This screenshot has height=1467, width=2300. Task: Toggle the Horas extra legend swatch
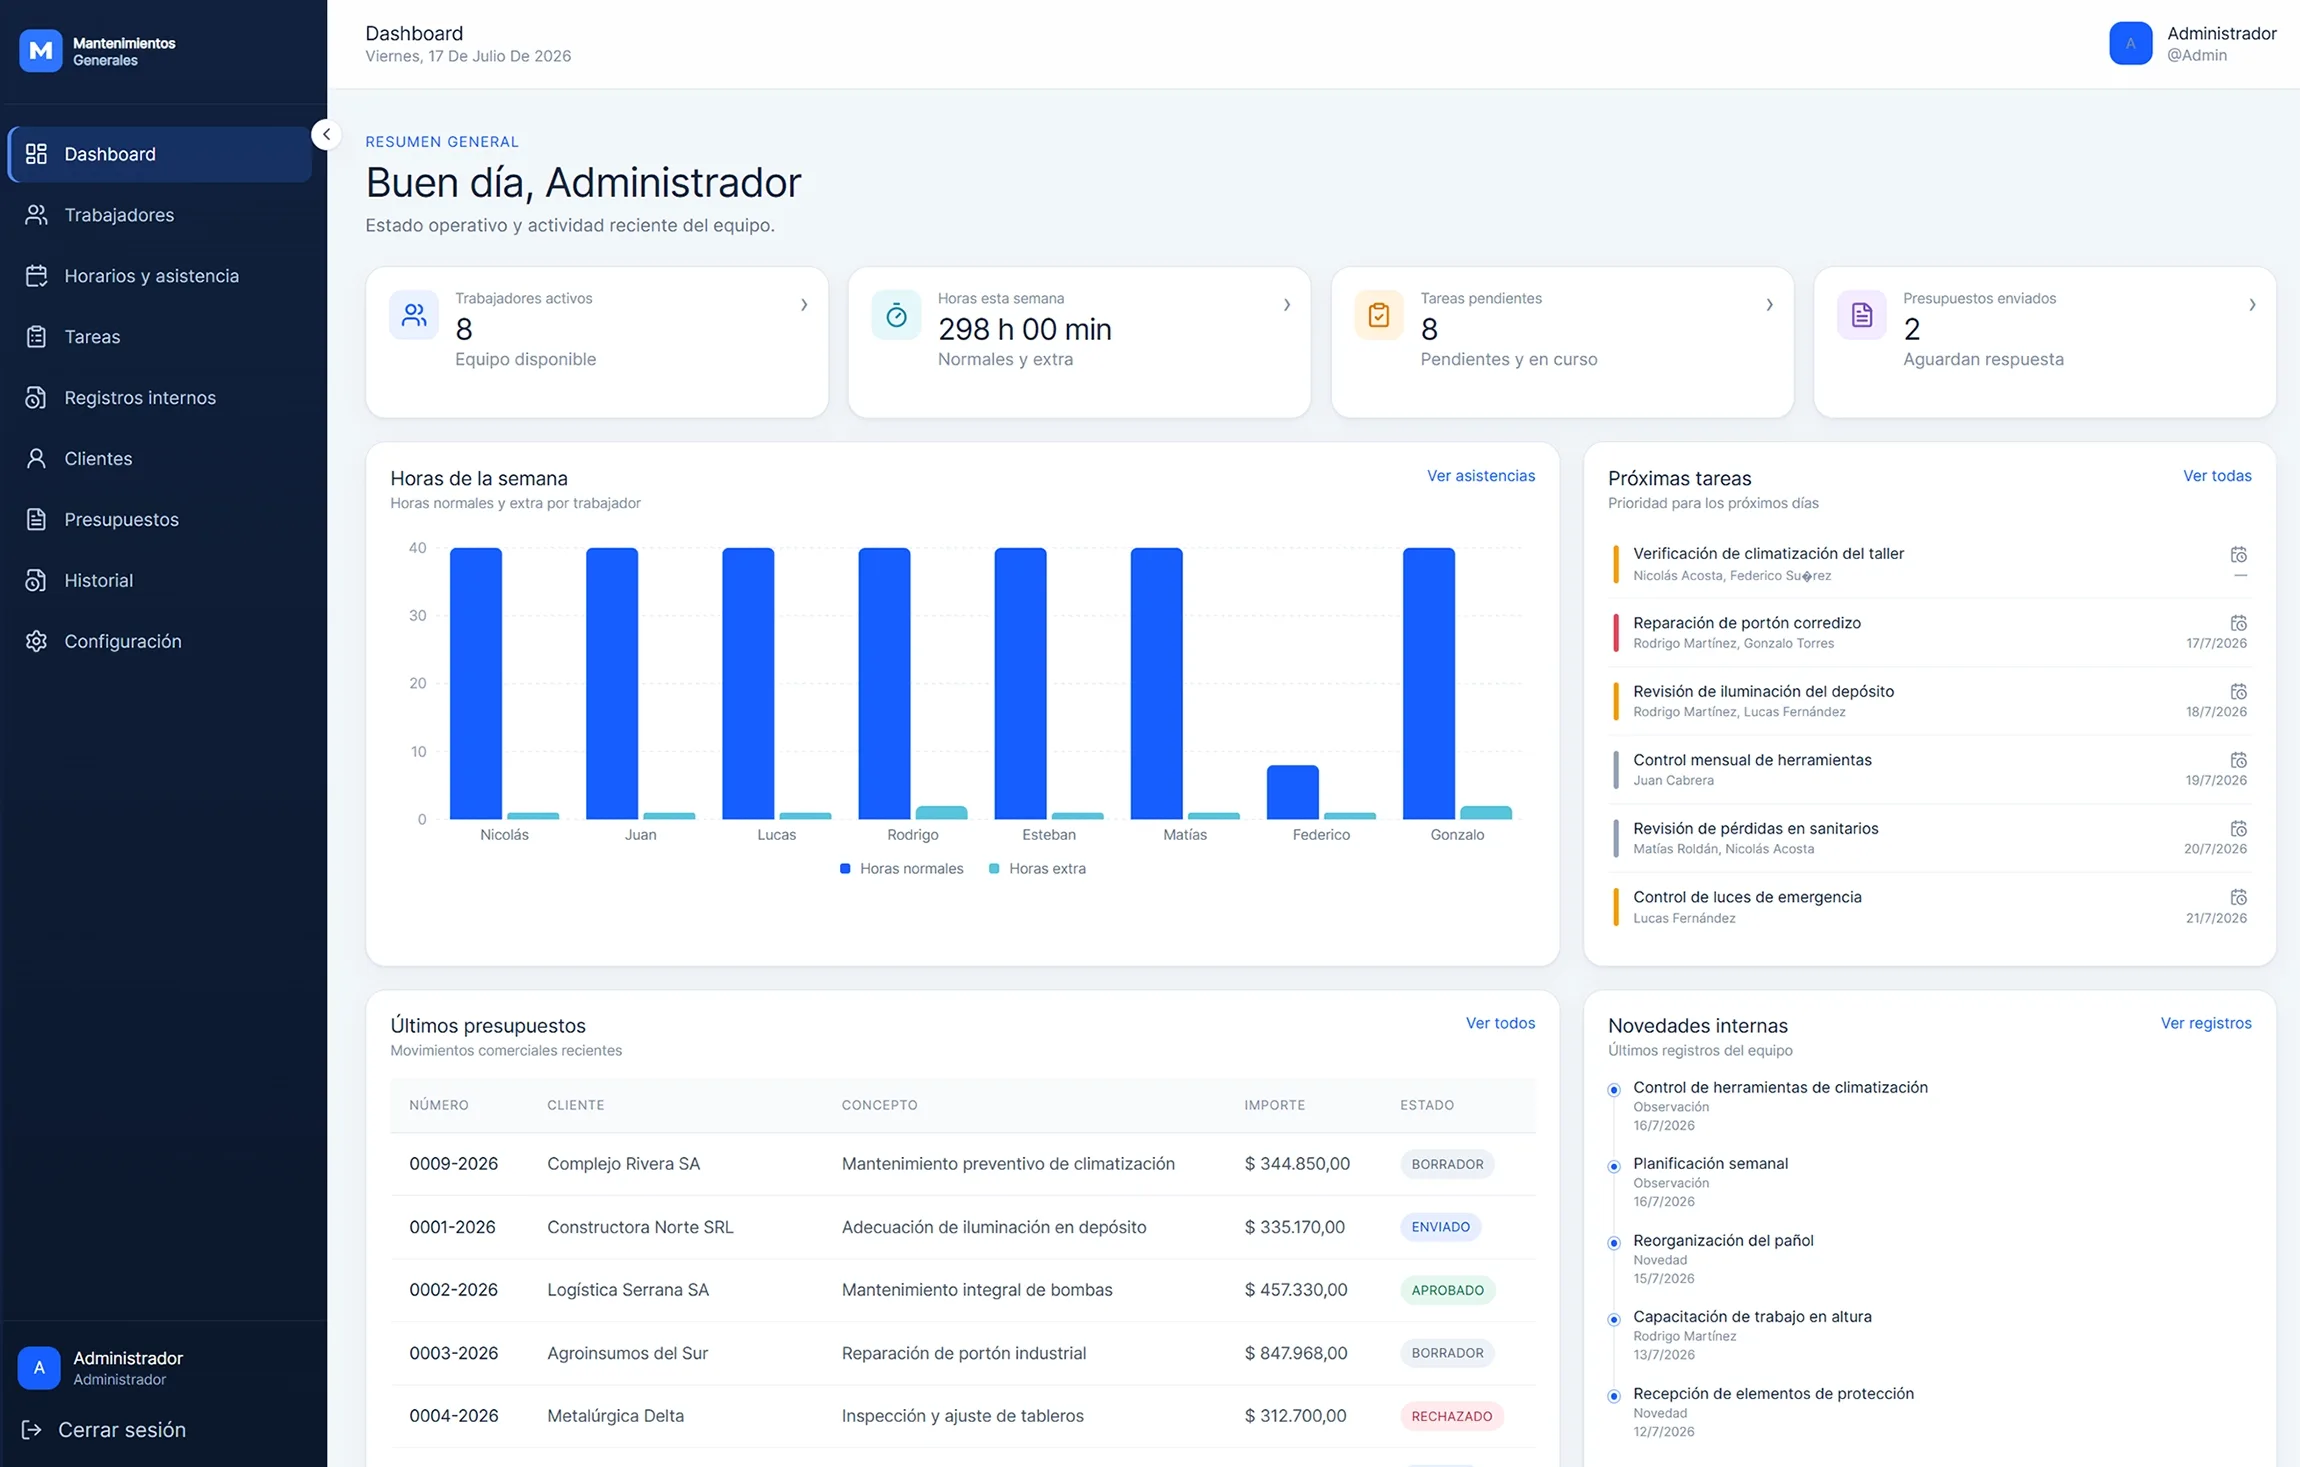994,869
